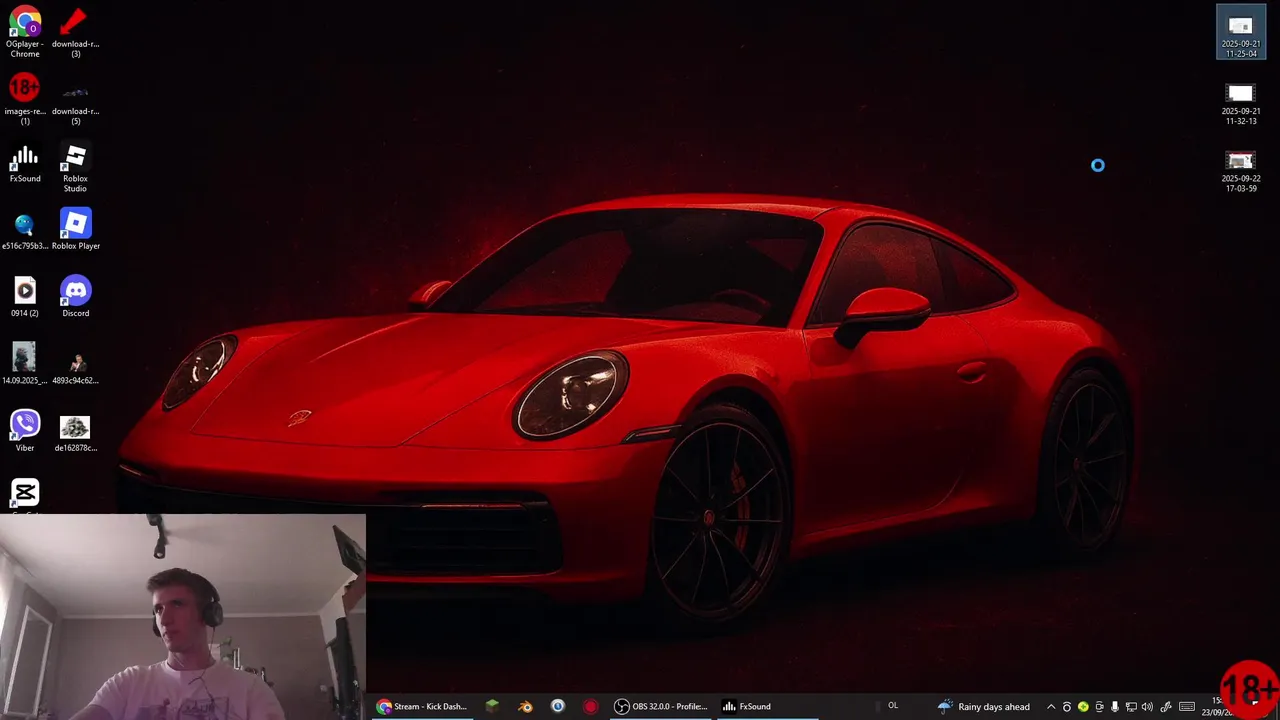This screenshot has height=720, width=1280.
Task: Open the Minecraft block taskbar icon
Action: (x=492, y=706)
